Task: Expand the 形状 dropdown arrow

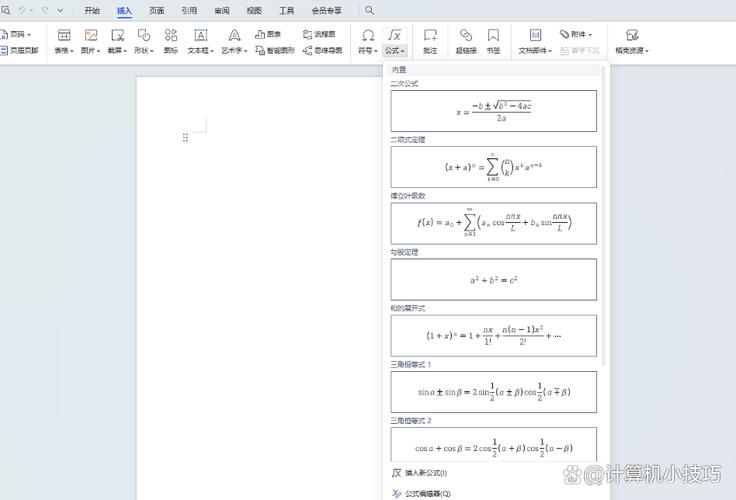Action: [x=152, y=51]
